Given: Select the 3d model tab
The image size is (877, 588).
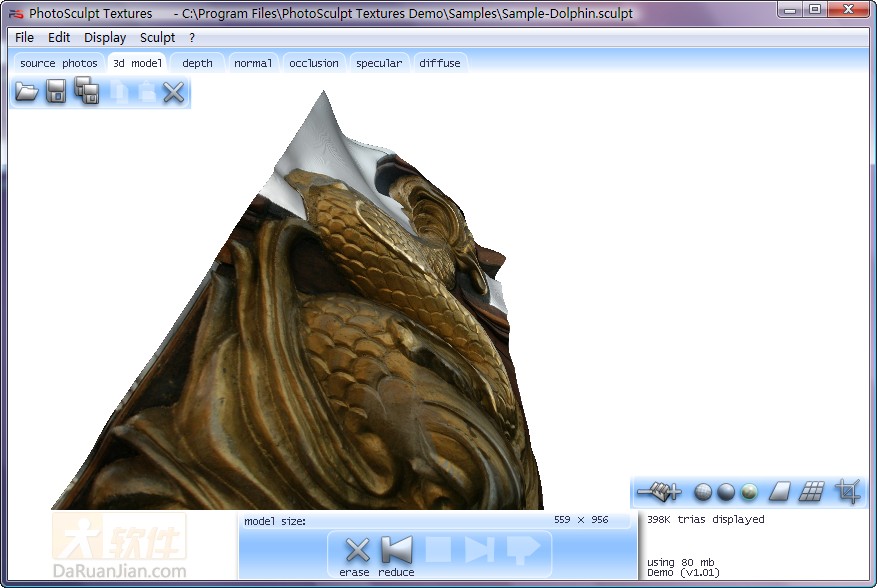Looking at the screenshot, I should (138, 63).
